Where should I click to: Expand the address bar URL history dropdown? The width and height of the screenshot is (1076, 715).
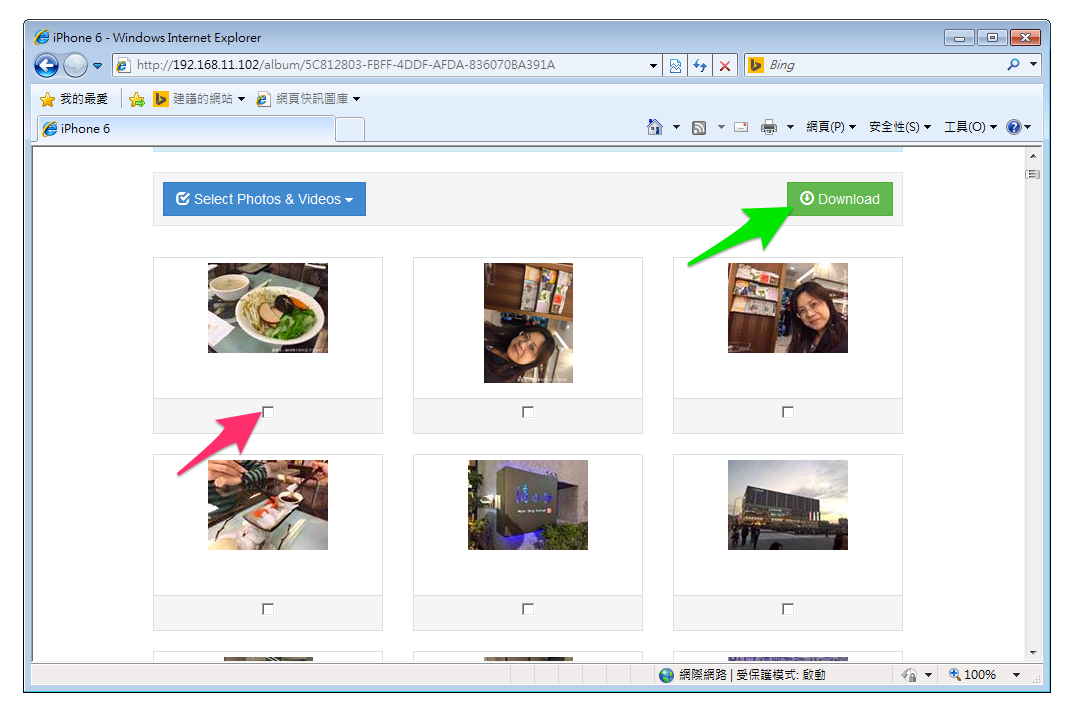[x=653, y=66]
